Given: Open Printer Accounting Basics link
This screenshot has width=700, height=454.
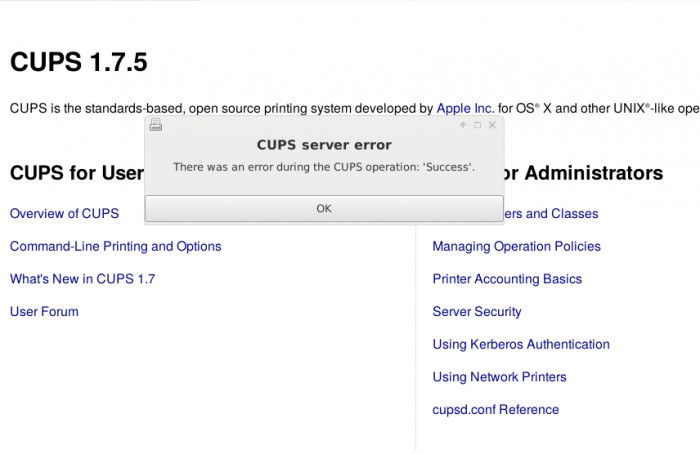Looking at the screenshot, I should click(507, 279).
